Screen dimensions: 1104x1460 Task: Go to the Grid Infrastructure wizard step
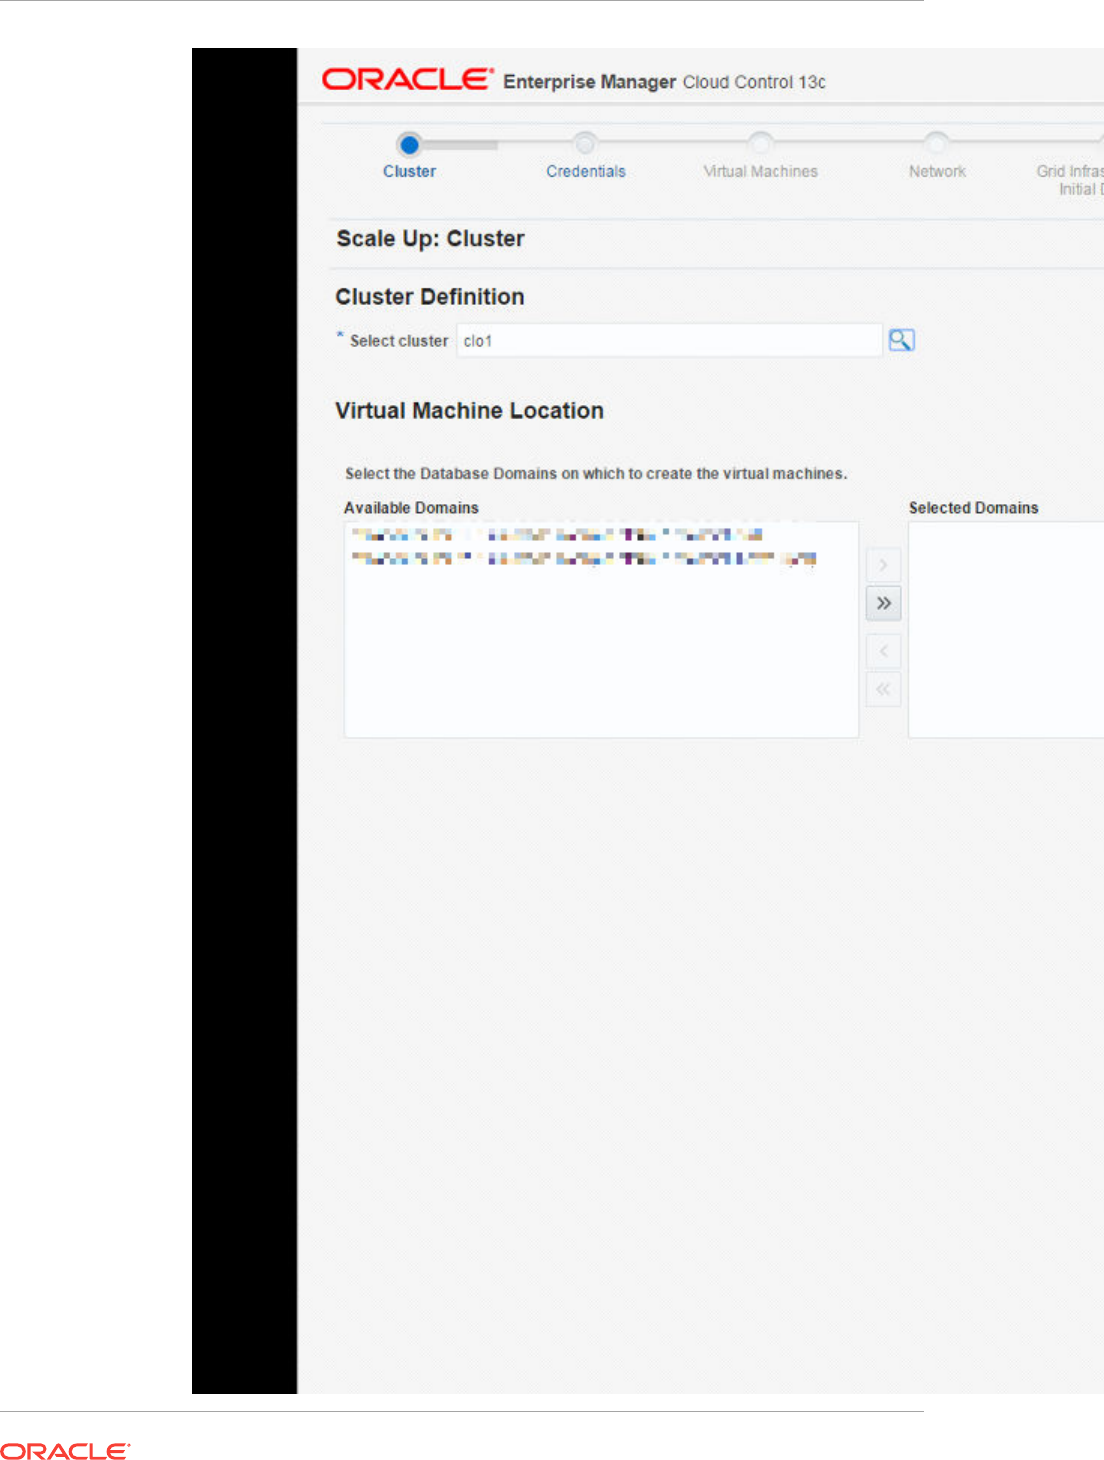click(1070, 180)
